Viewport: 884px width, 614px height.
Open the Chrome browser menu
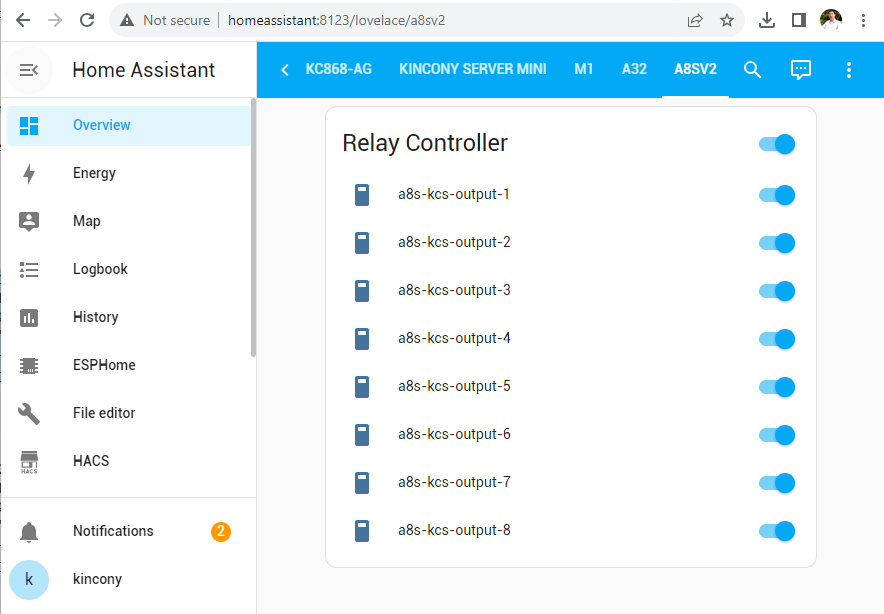(x=863, y=20)
